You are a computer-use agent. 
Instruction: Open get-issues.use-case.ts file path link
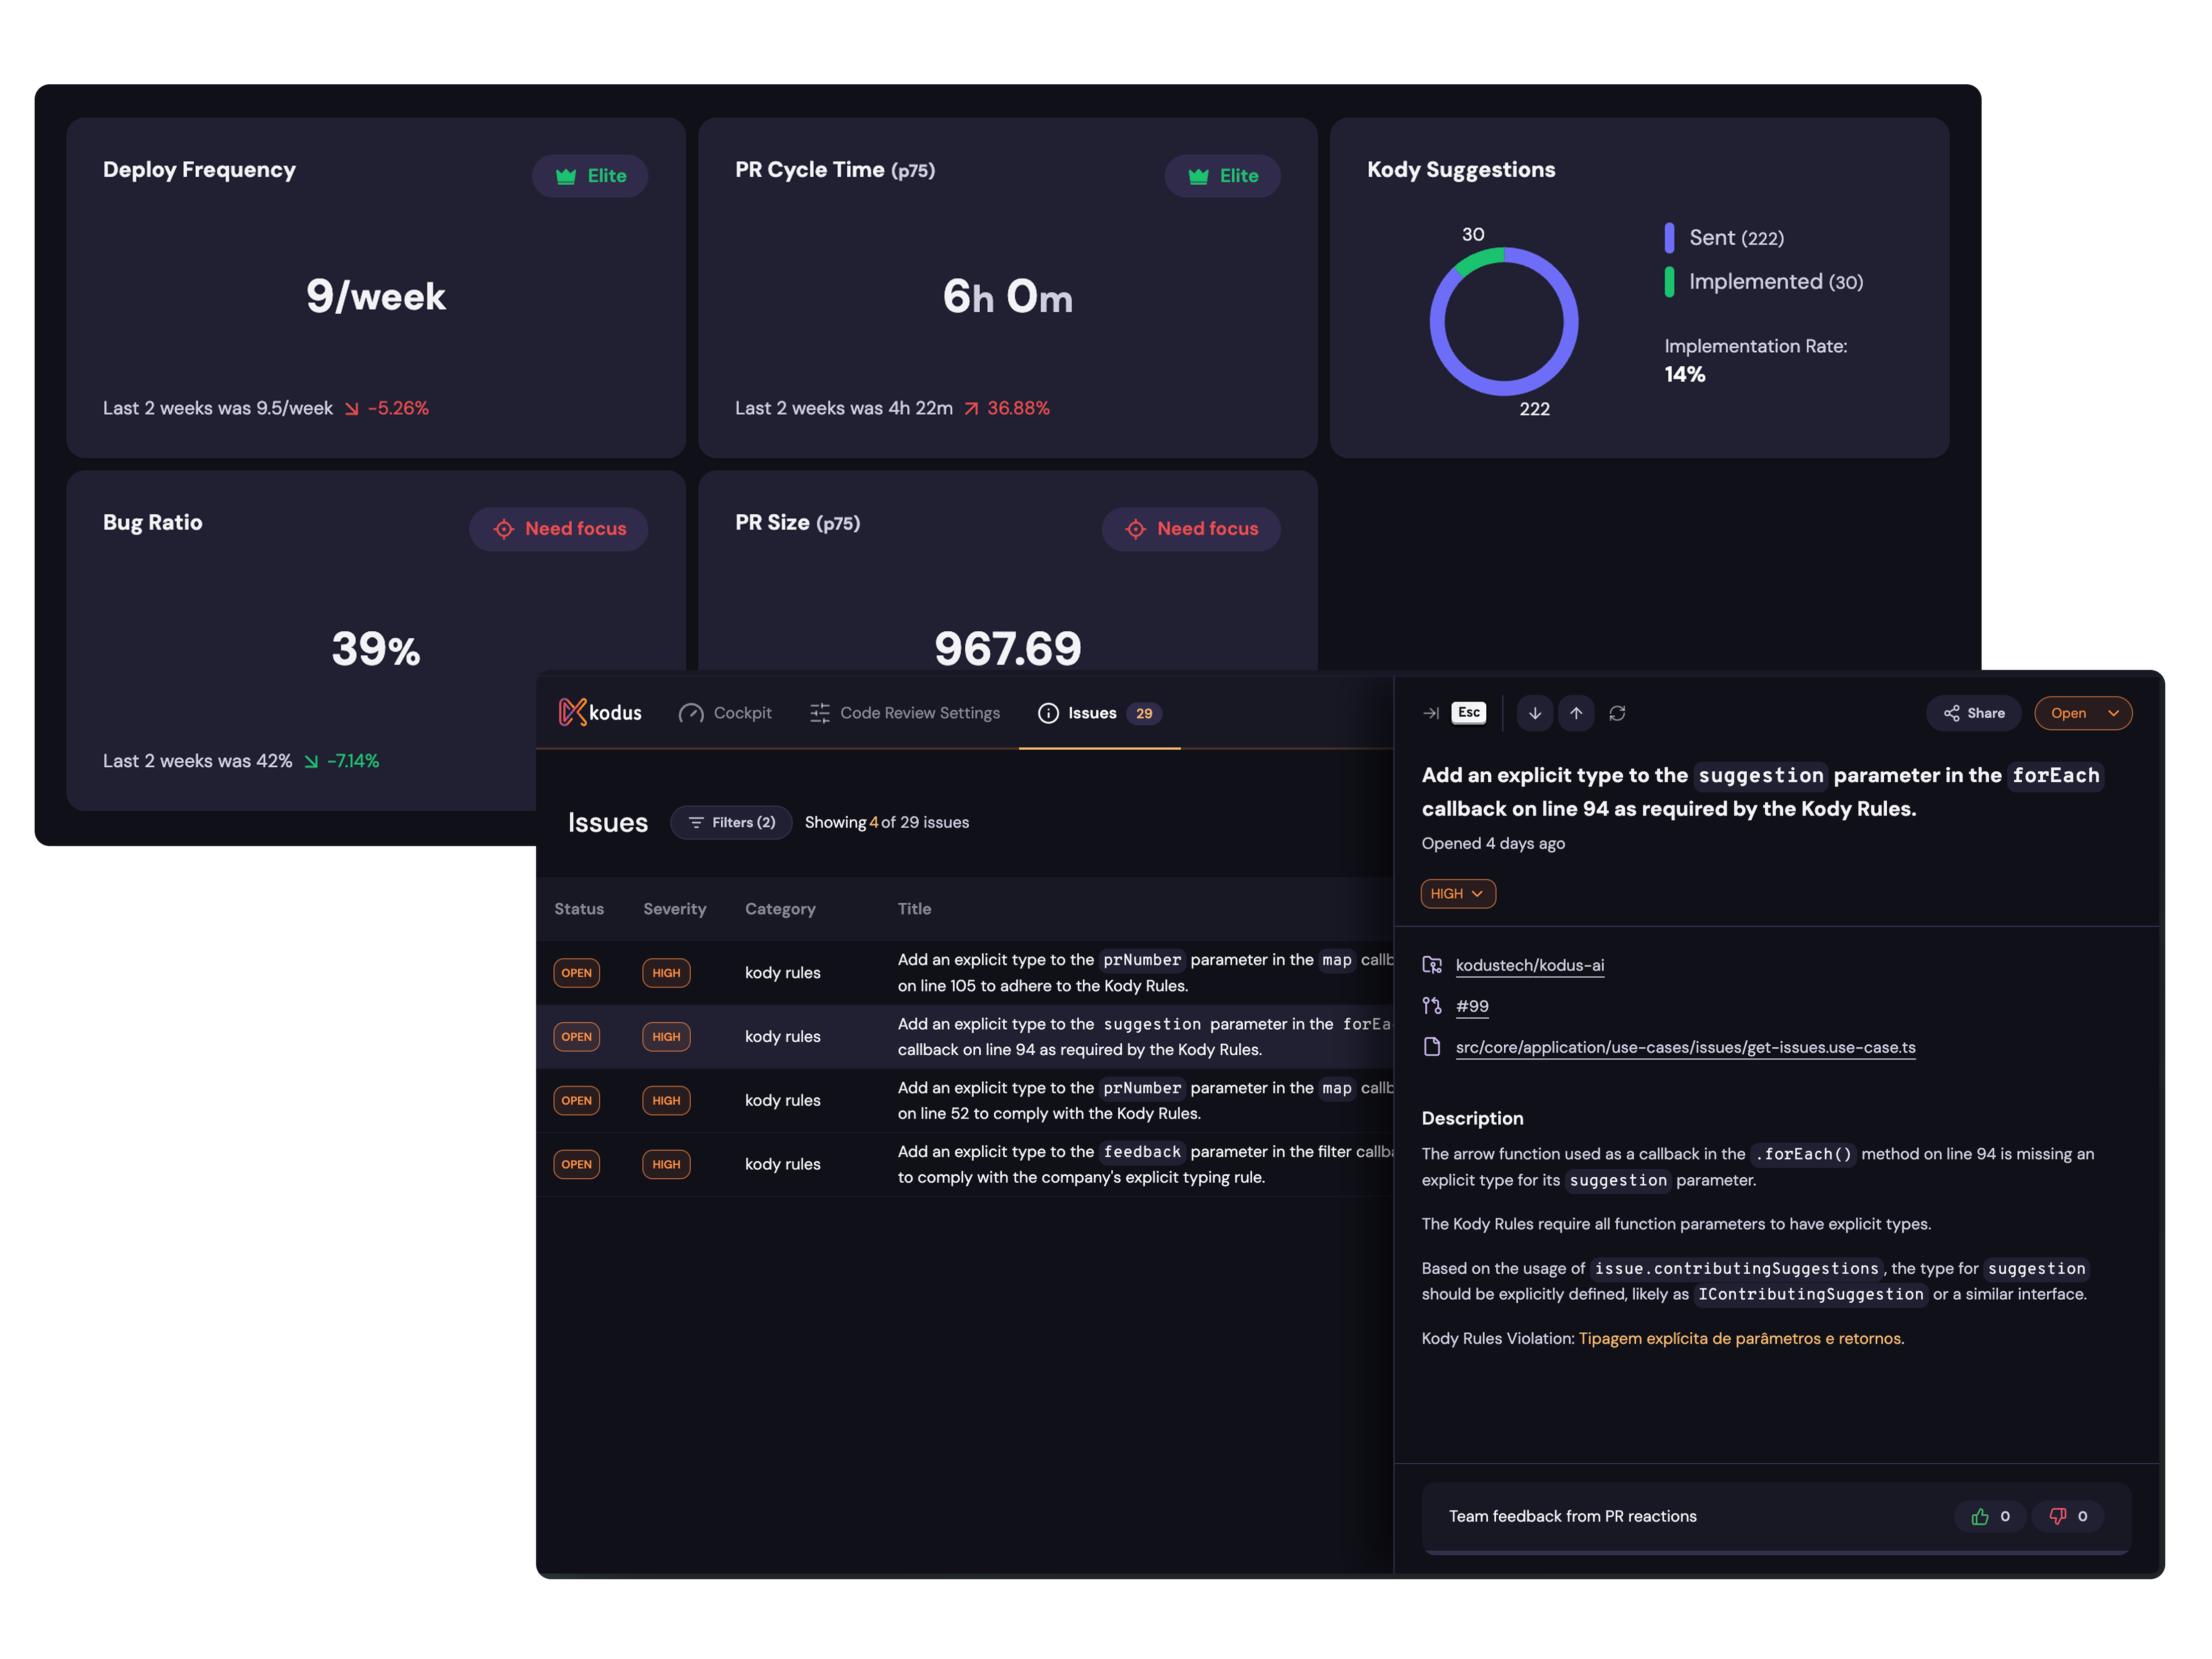pos(1685,1047)
